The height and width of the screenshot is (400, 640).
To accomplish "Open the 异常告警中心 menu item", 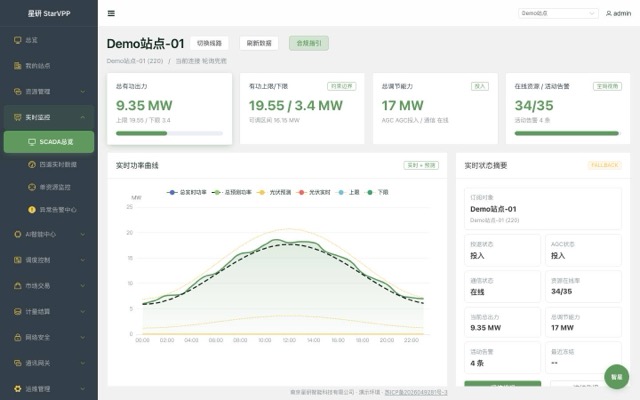I will click(49, 209).
